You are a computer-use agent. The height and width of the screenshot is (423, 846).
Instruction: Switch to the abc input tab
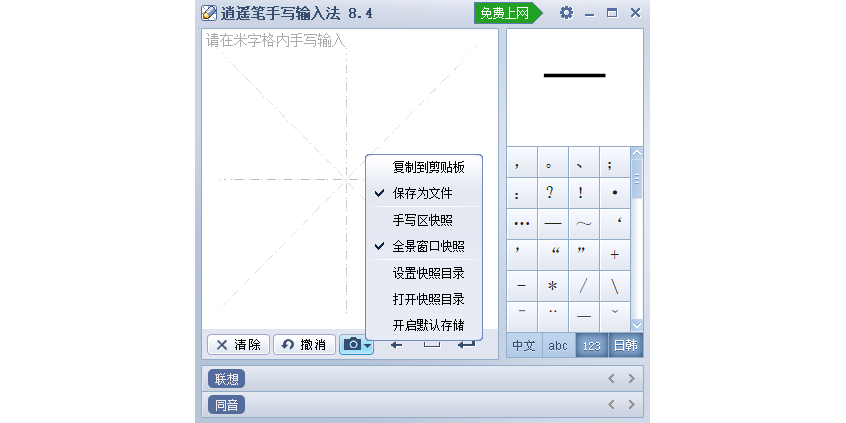[558, 346]
